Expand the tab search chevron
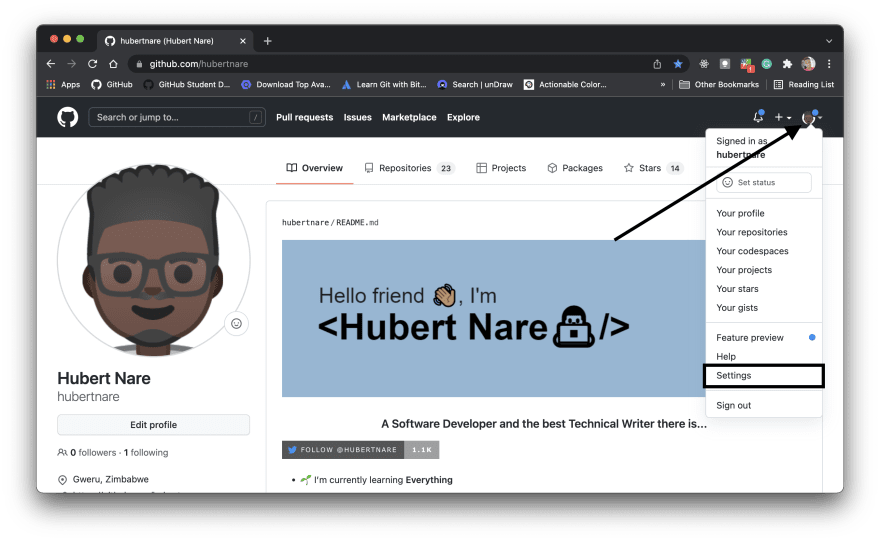Image resolution: width=880 pixels, height=541 pixels. pos(829,41)
